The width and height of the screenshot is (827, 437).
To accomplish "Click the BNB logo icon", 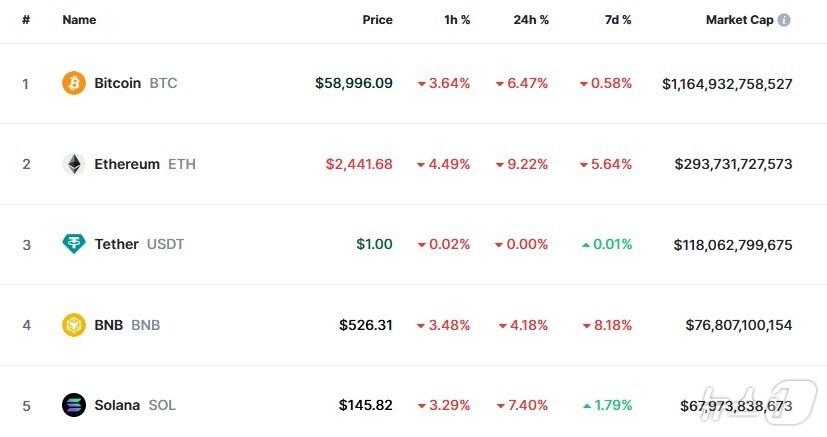I will [74, 325].
